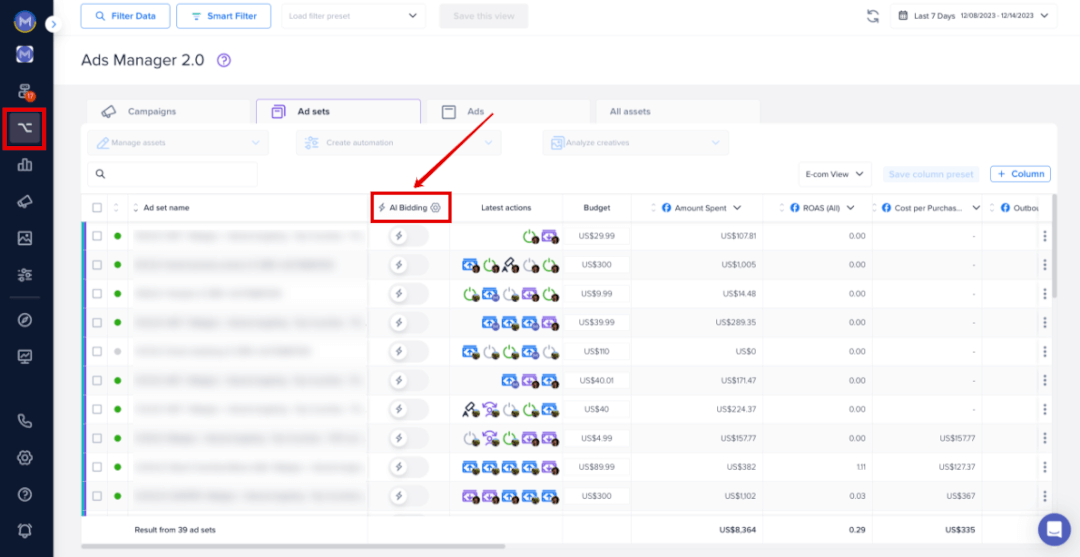Click the US$8,364 total amount spent
This screenshot has width=1080, height=557.
pos(737,529)
